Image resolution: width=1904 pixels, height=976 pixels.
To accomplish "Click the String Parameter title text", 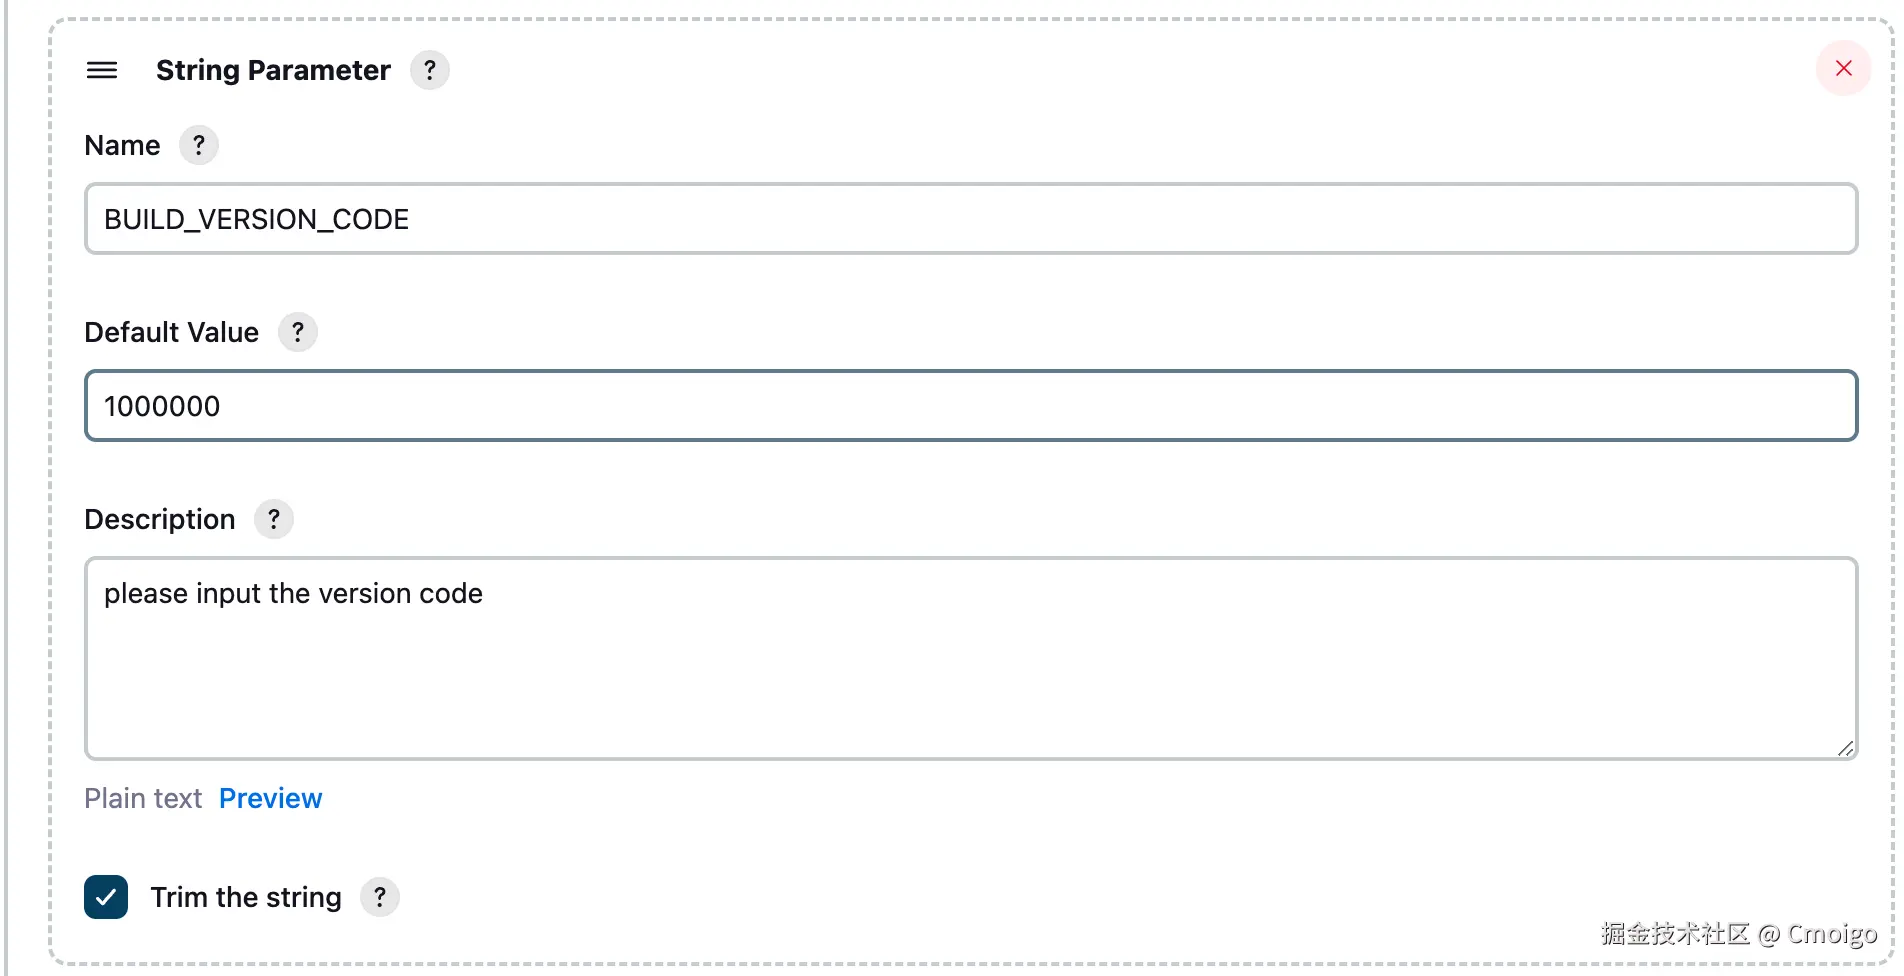I will 273,70.
